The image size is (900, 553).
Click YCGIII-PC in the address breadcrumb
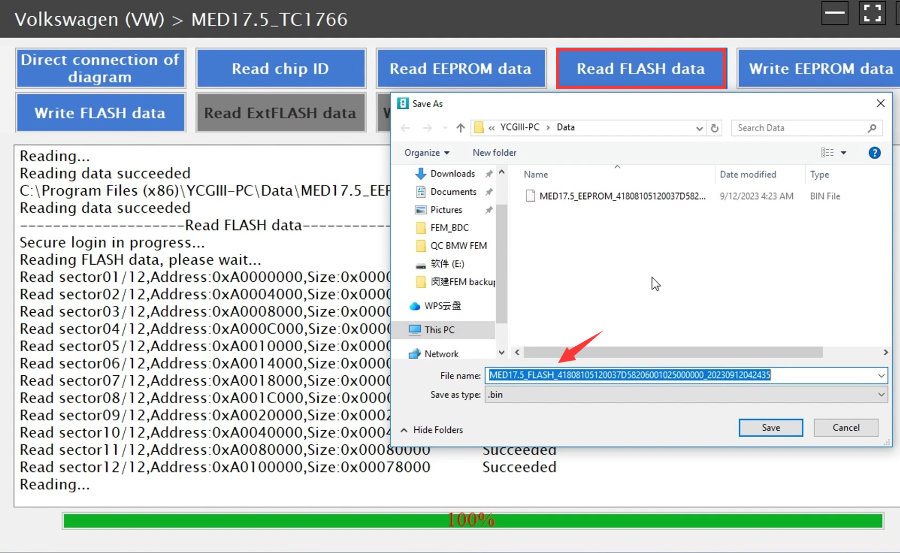pos(519,127)
